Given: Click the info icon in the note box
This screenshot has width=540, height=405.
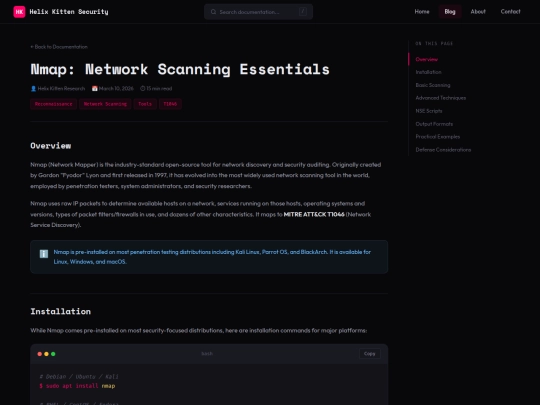Looking at the screenshot, I should [44, 254].
